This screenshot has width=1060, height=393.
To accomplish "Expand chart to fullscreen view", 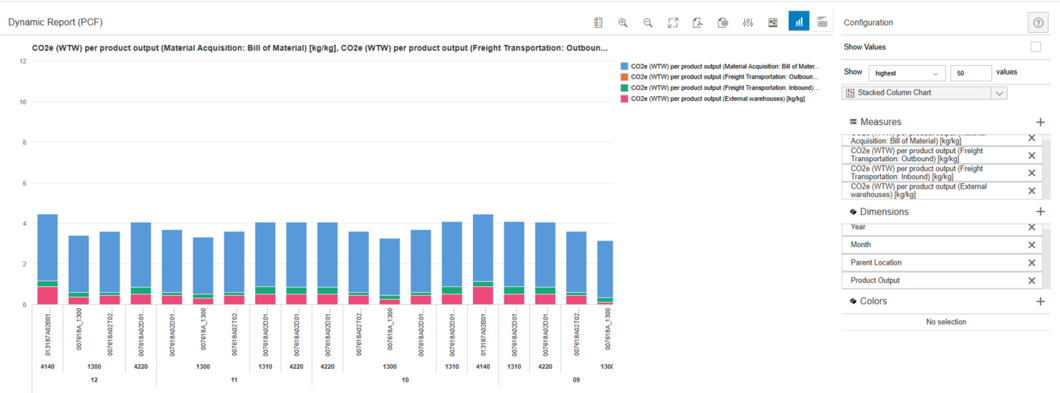I will click(x=673, y=22).
